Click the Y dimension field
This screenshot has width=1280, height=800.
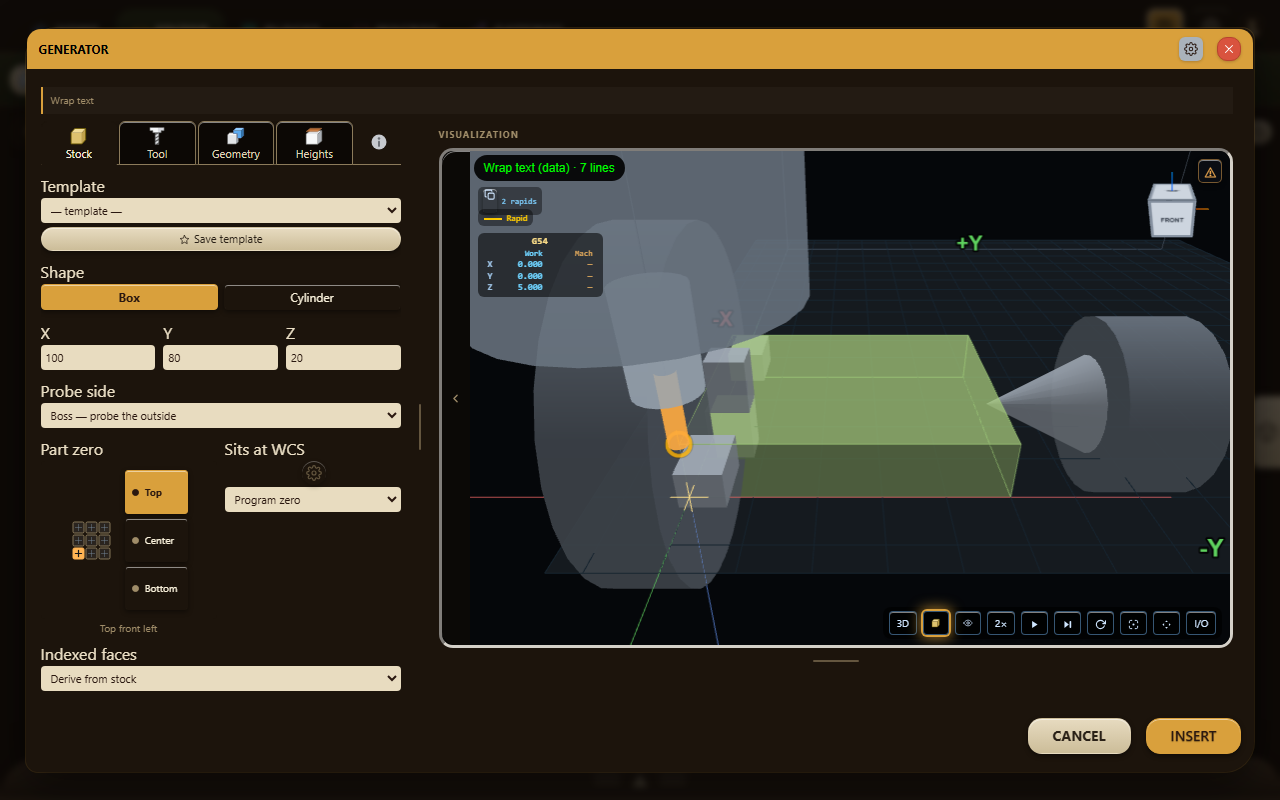[x=220, y=358]
